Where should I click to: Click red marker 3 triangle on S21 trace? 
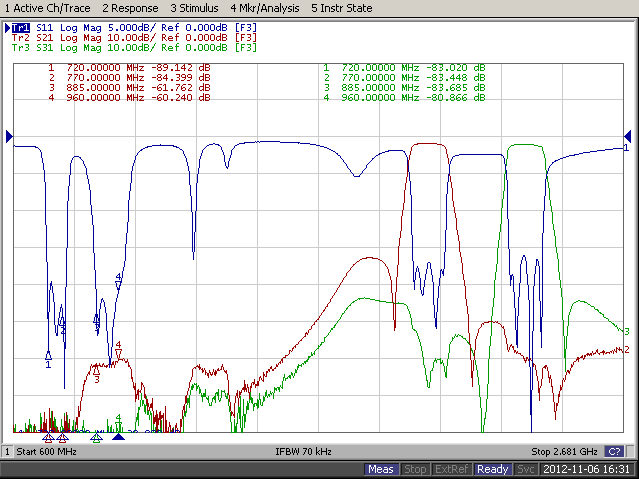(96, 369)
